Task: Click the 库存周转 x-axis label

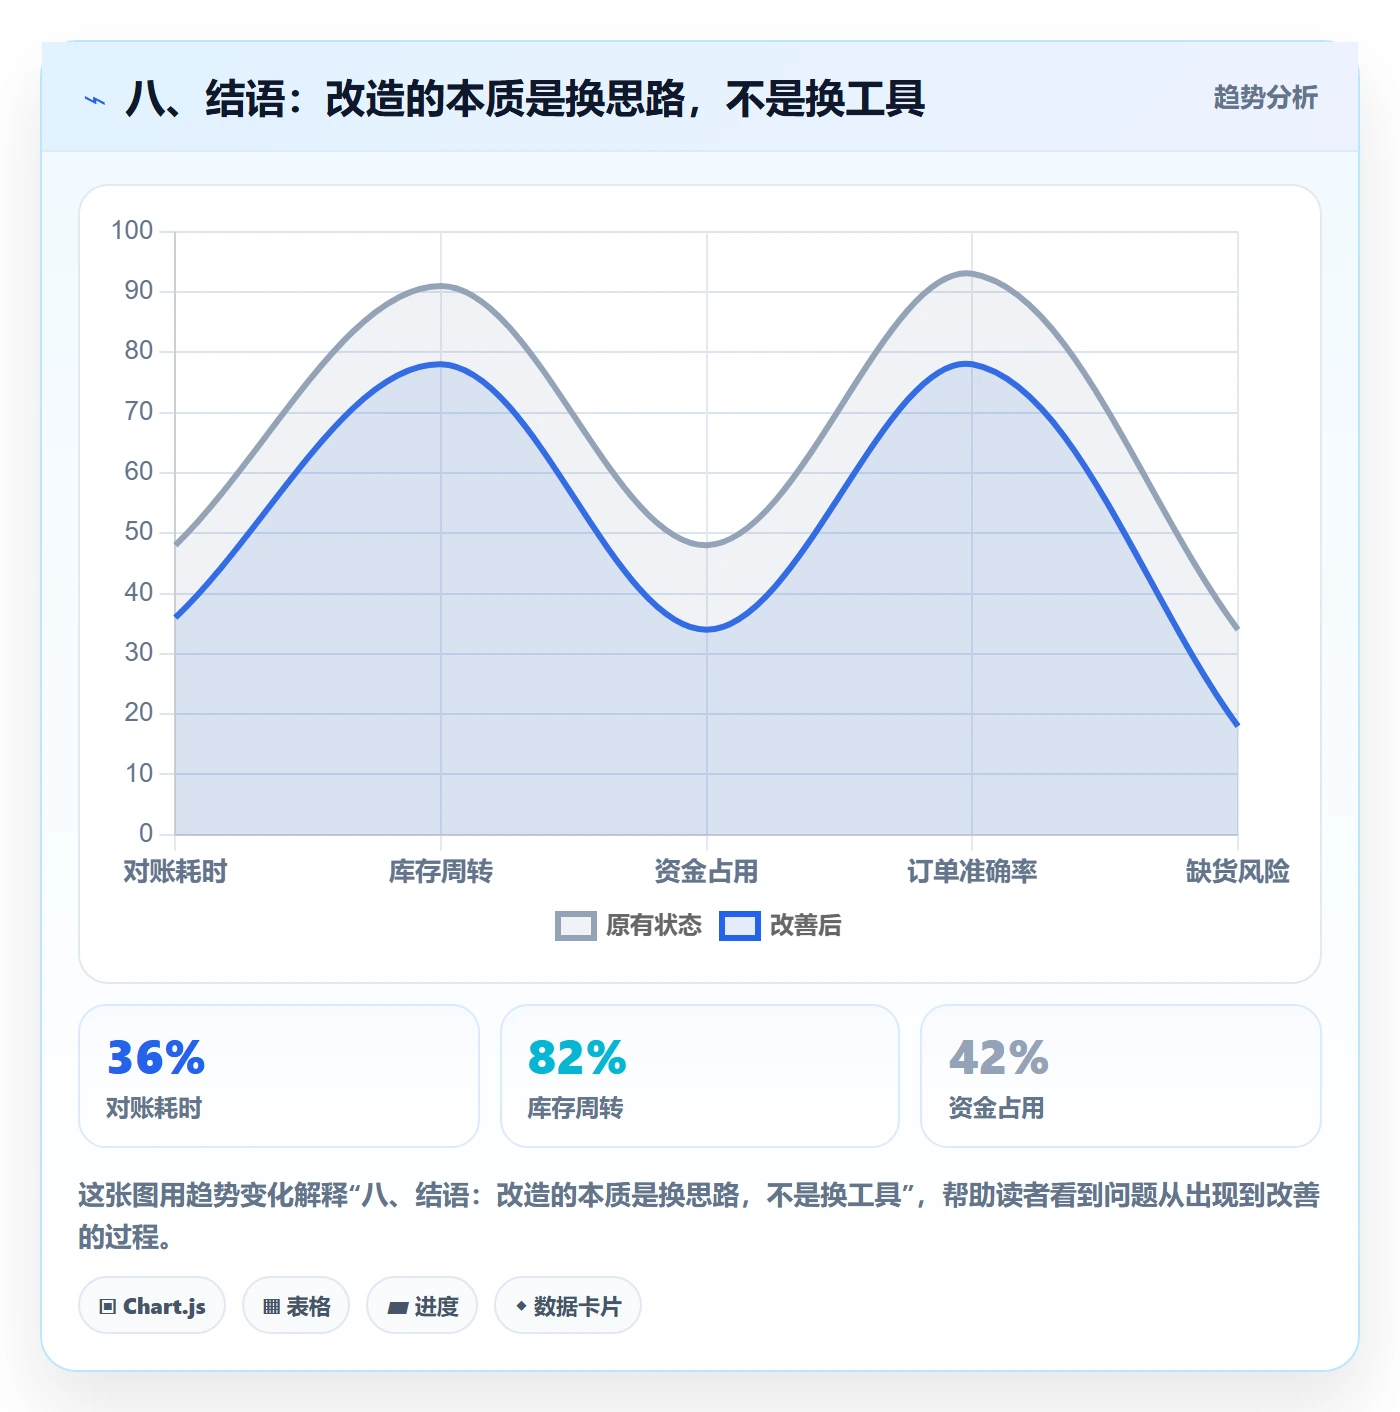Action: click(441, 872)
